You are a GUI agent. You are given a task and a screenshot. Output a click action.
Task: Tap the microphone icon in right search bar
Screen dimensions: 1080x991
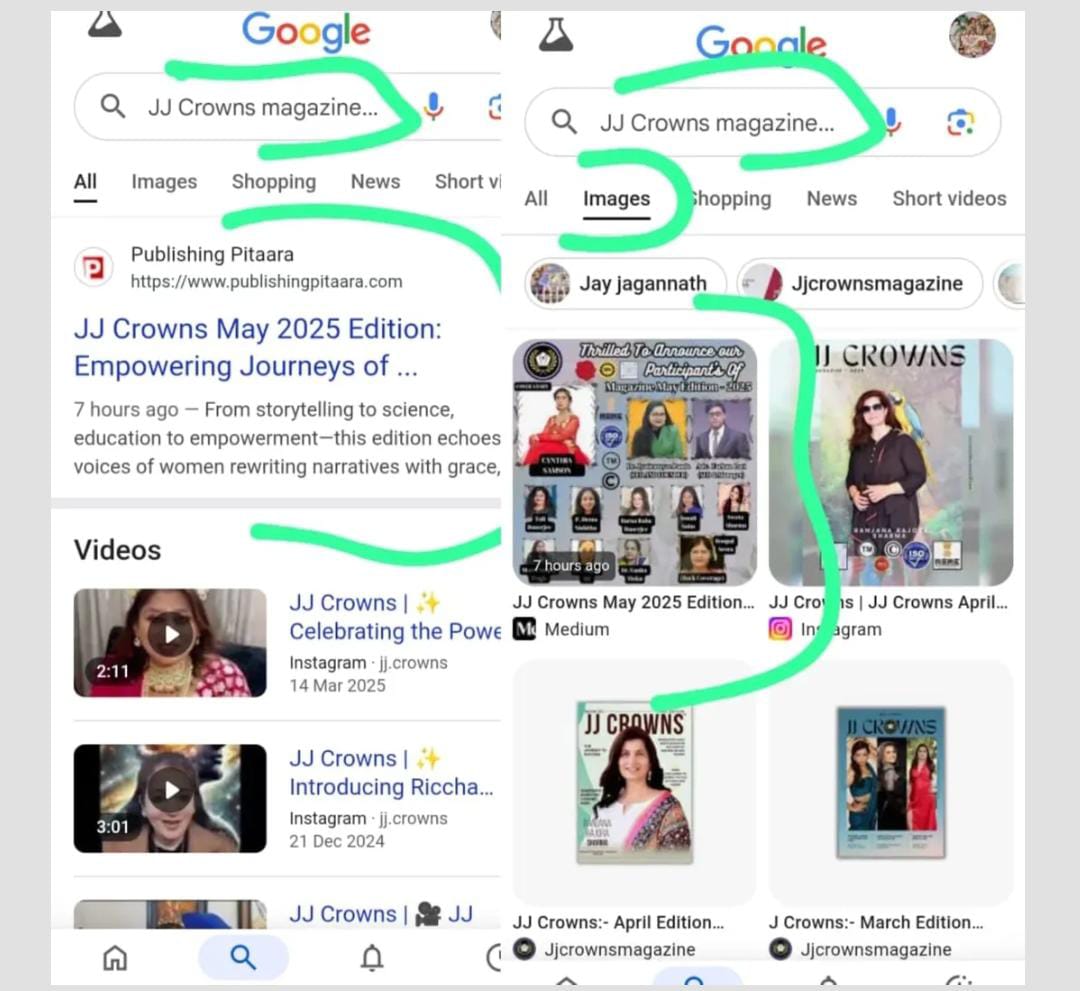(x=891, y=122)
